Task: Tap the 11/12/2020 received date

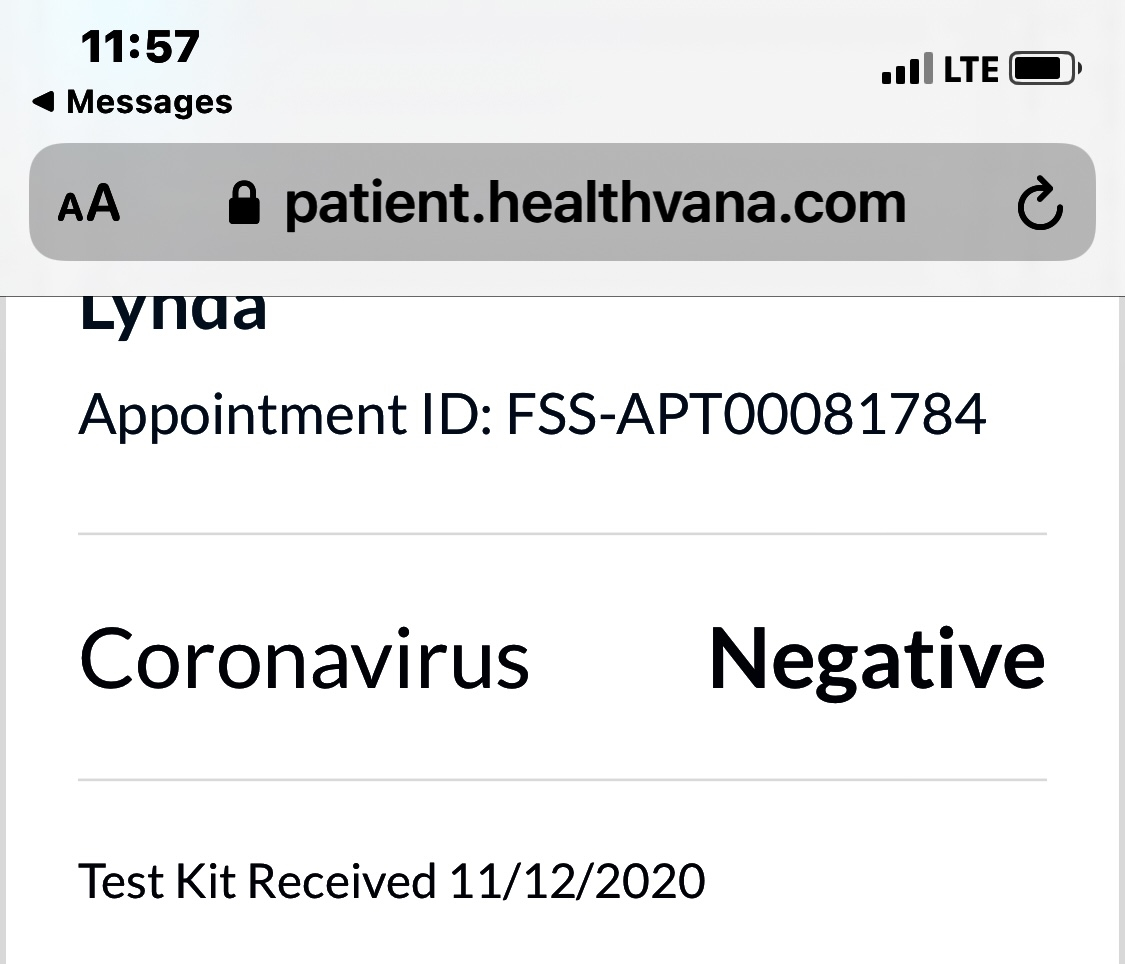Action: 578,881
